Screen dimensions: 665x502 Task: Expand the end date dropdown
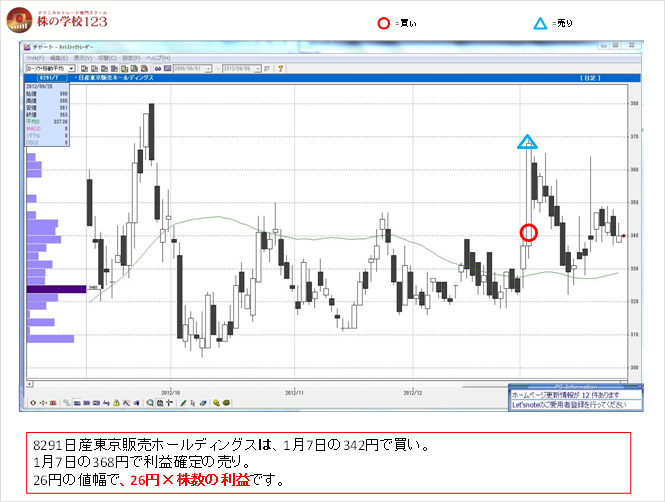pyautogui.click(x=258, y=68)
